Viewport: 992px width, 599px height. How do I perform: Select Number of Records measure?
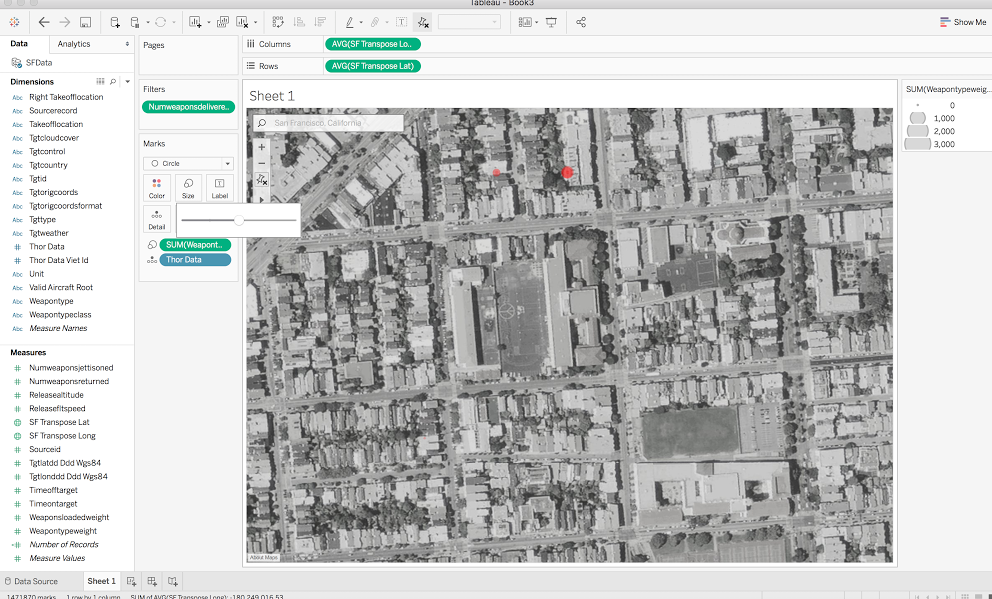[63, 545]
